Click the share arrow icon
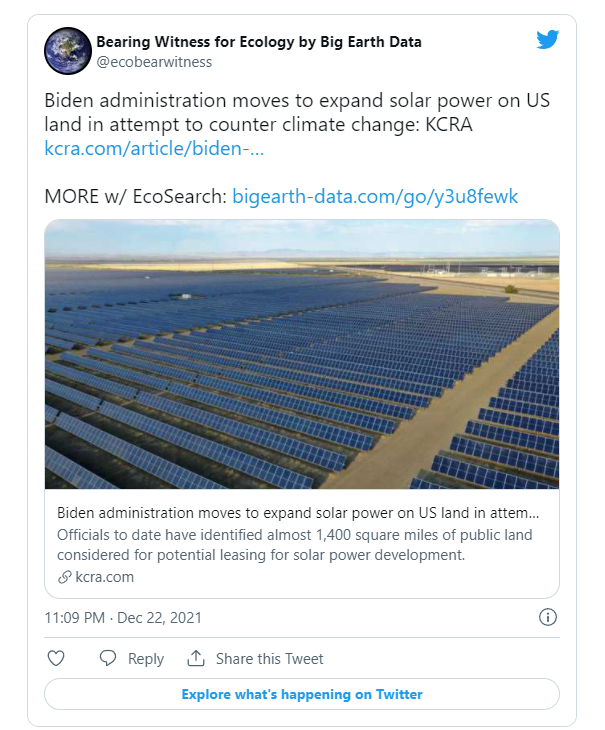Viewport: 605px width, 730px height. pyautogui.click(x=196, y=658)
